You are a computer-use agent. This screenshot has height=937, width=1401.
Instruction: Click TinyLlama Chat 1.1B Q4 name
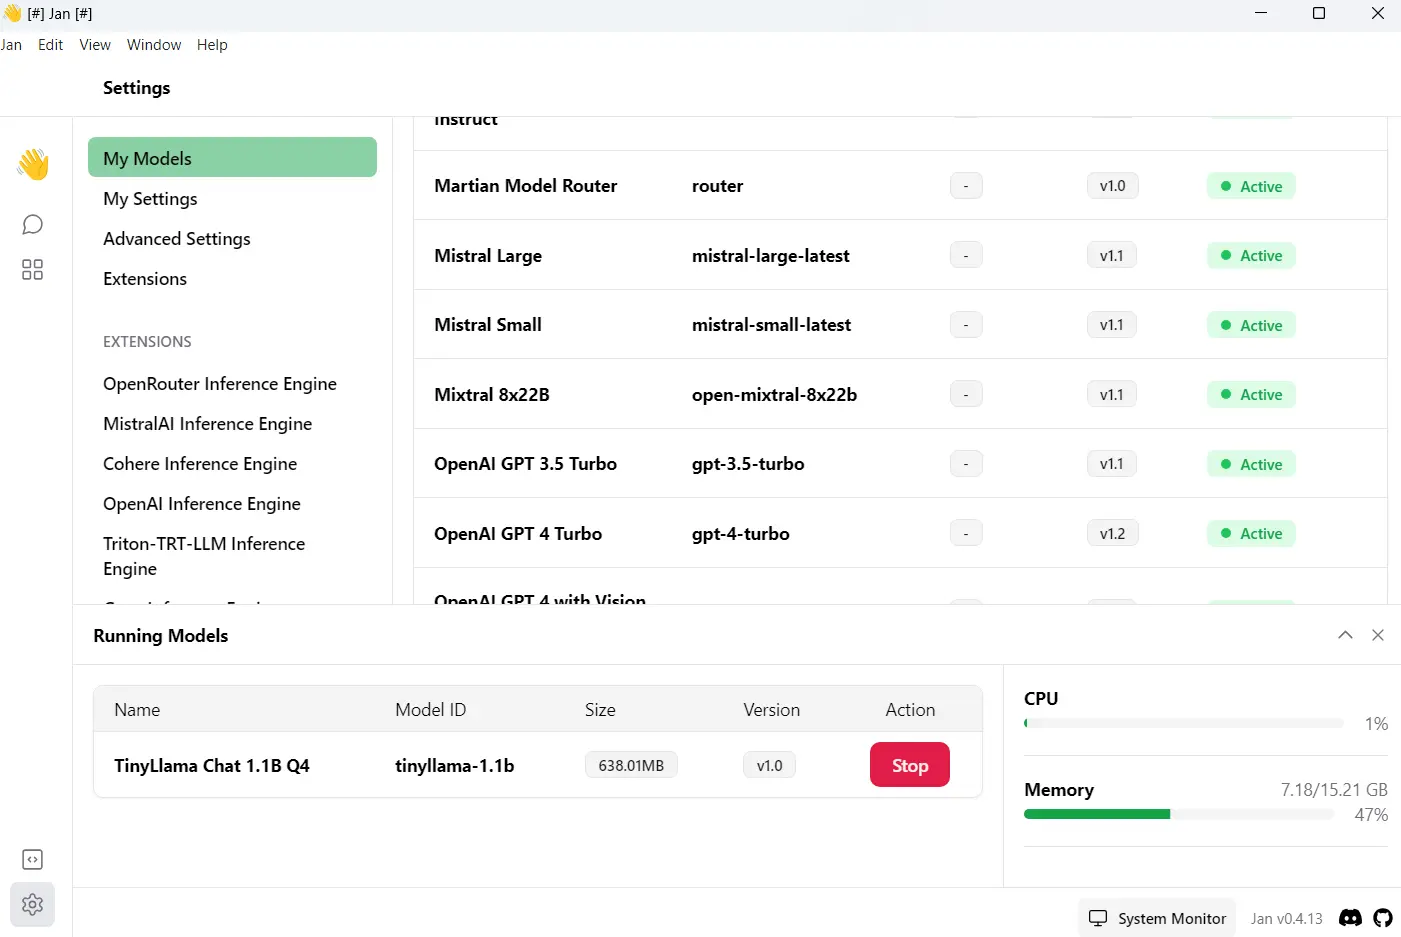click(212, 766)
